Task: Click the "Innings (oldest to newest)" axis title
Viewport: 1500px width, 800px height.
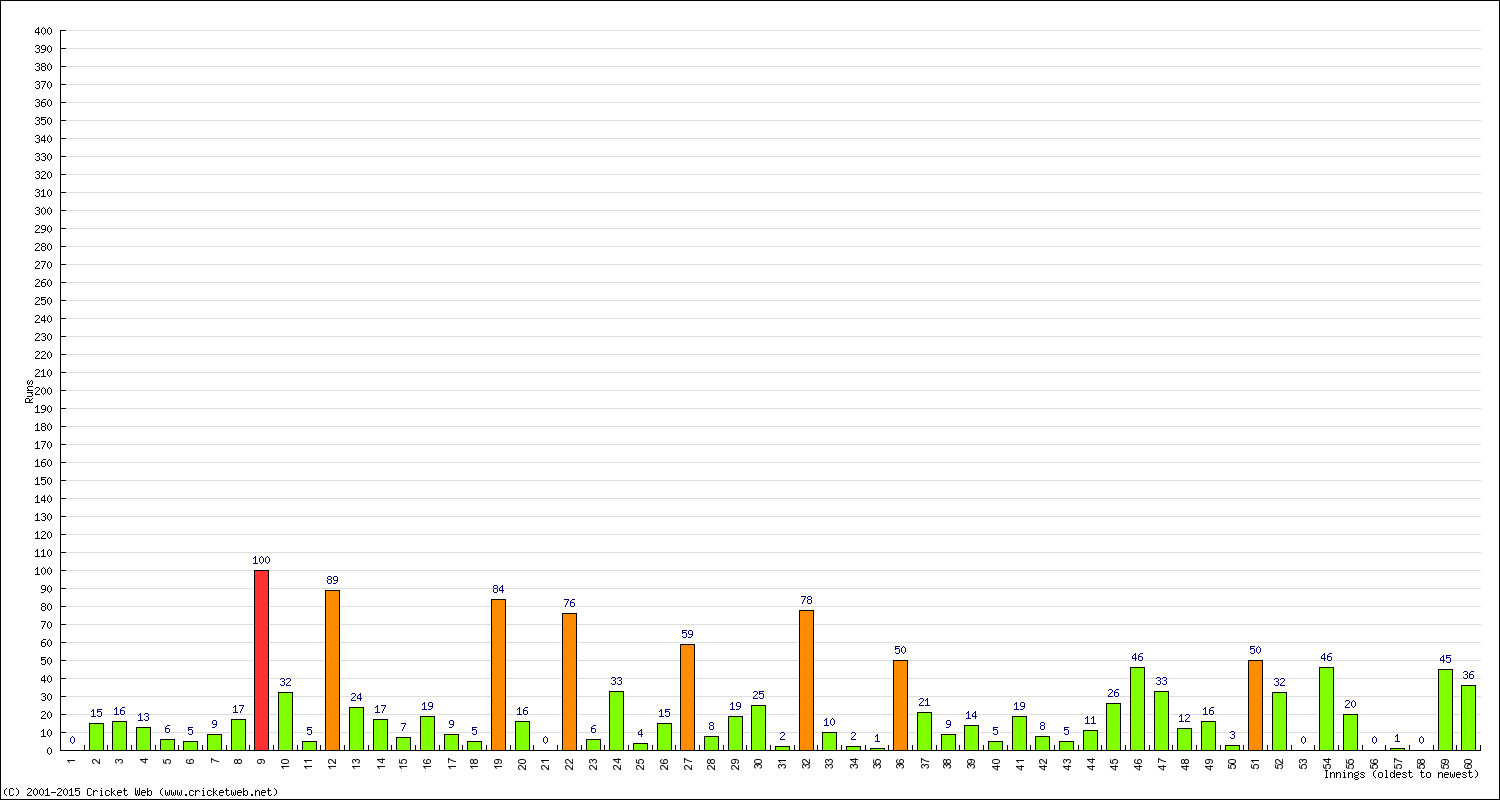Action: point(1401,774)
